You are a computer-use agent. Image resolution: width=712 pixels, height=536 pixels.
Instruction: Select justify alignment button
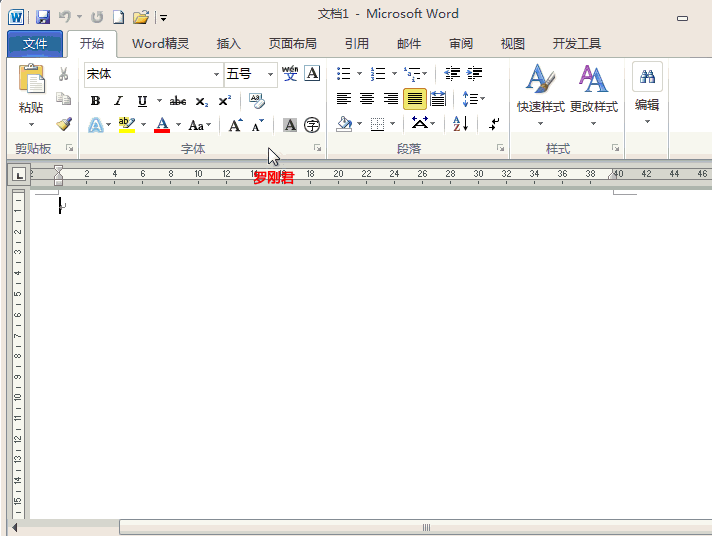pyautogui.click(x=415, y=99)
